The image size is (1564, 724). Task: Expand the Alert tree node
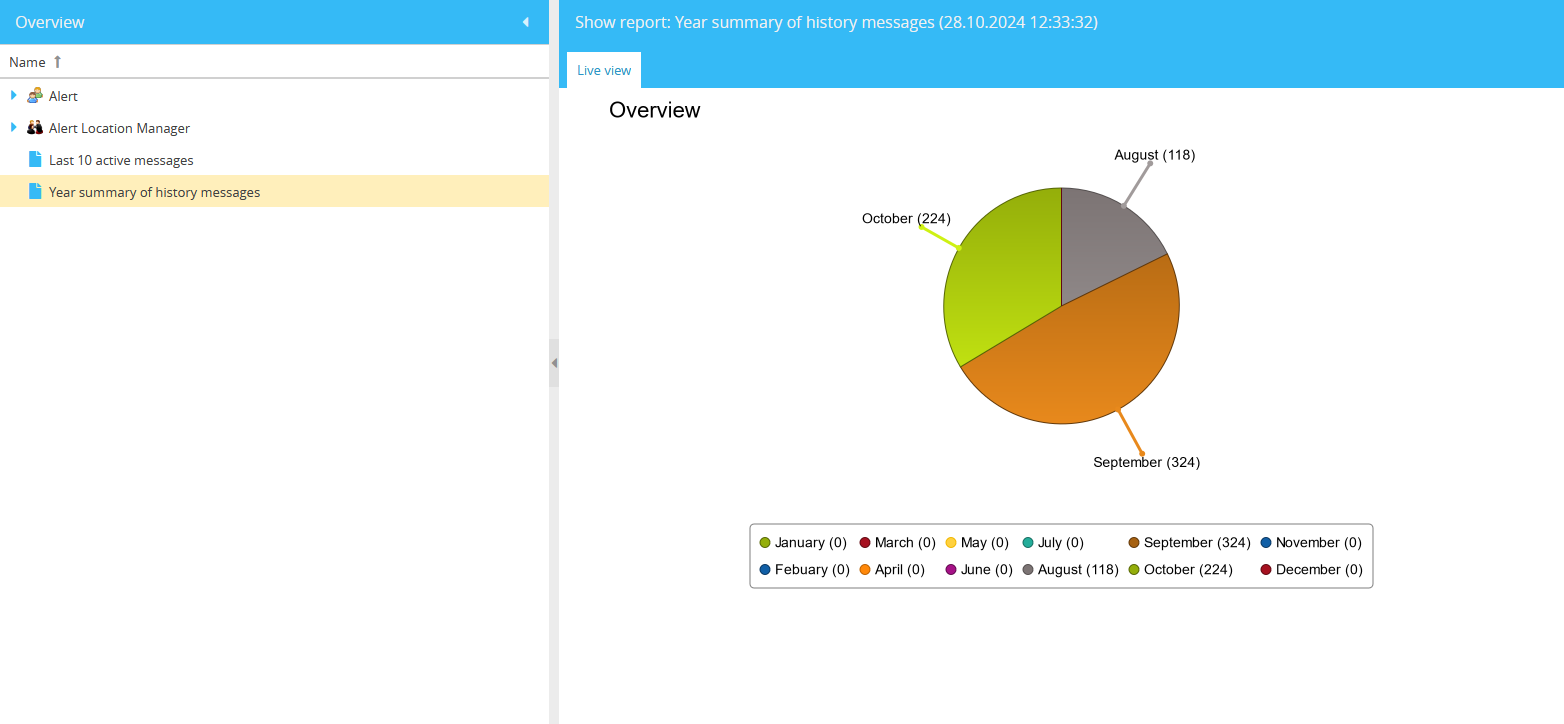(14, 95)
